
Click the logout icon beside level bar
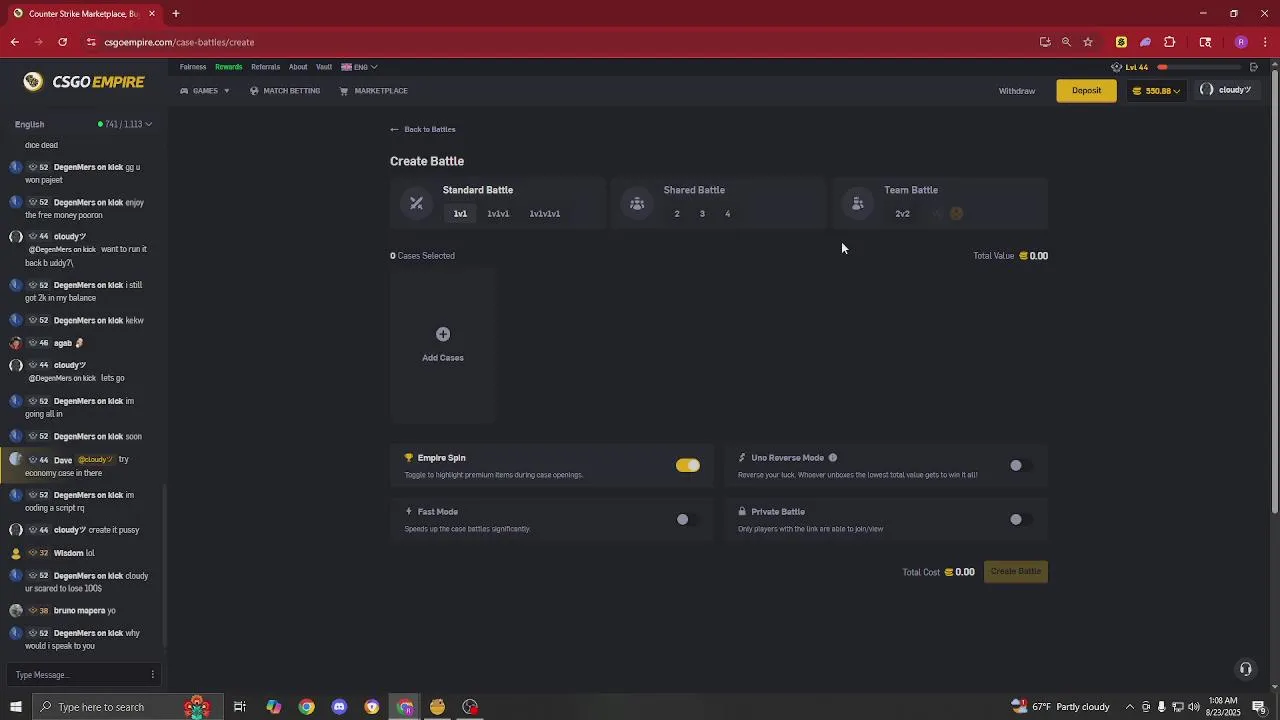tap(1254, 67)
